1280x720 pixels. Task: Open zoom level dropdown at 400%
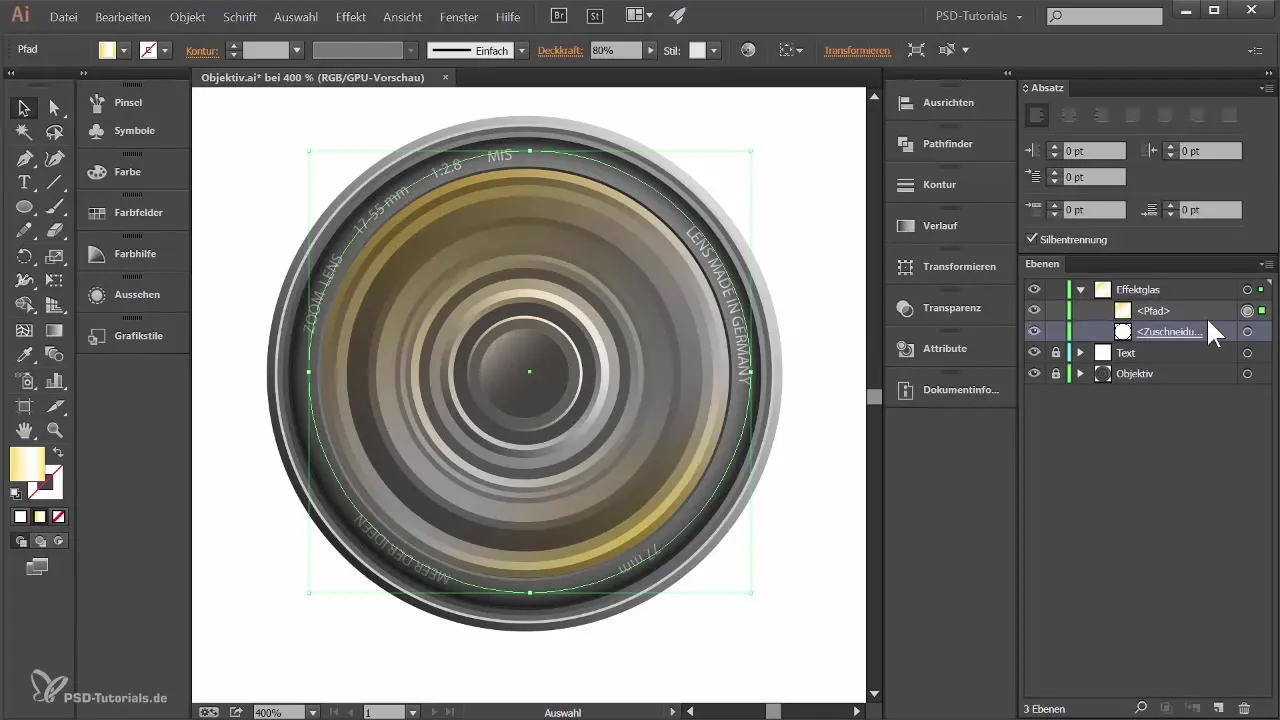[x=312, y=712]
